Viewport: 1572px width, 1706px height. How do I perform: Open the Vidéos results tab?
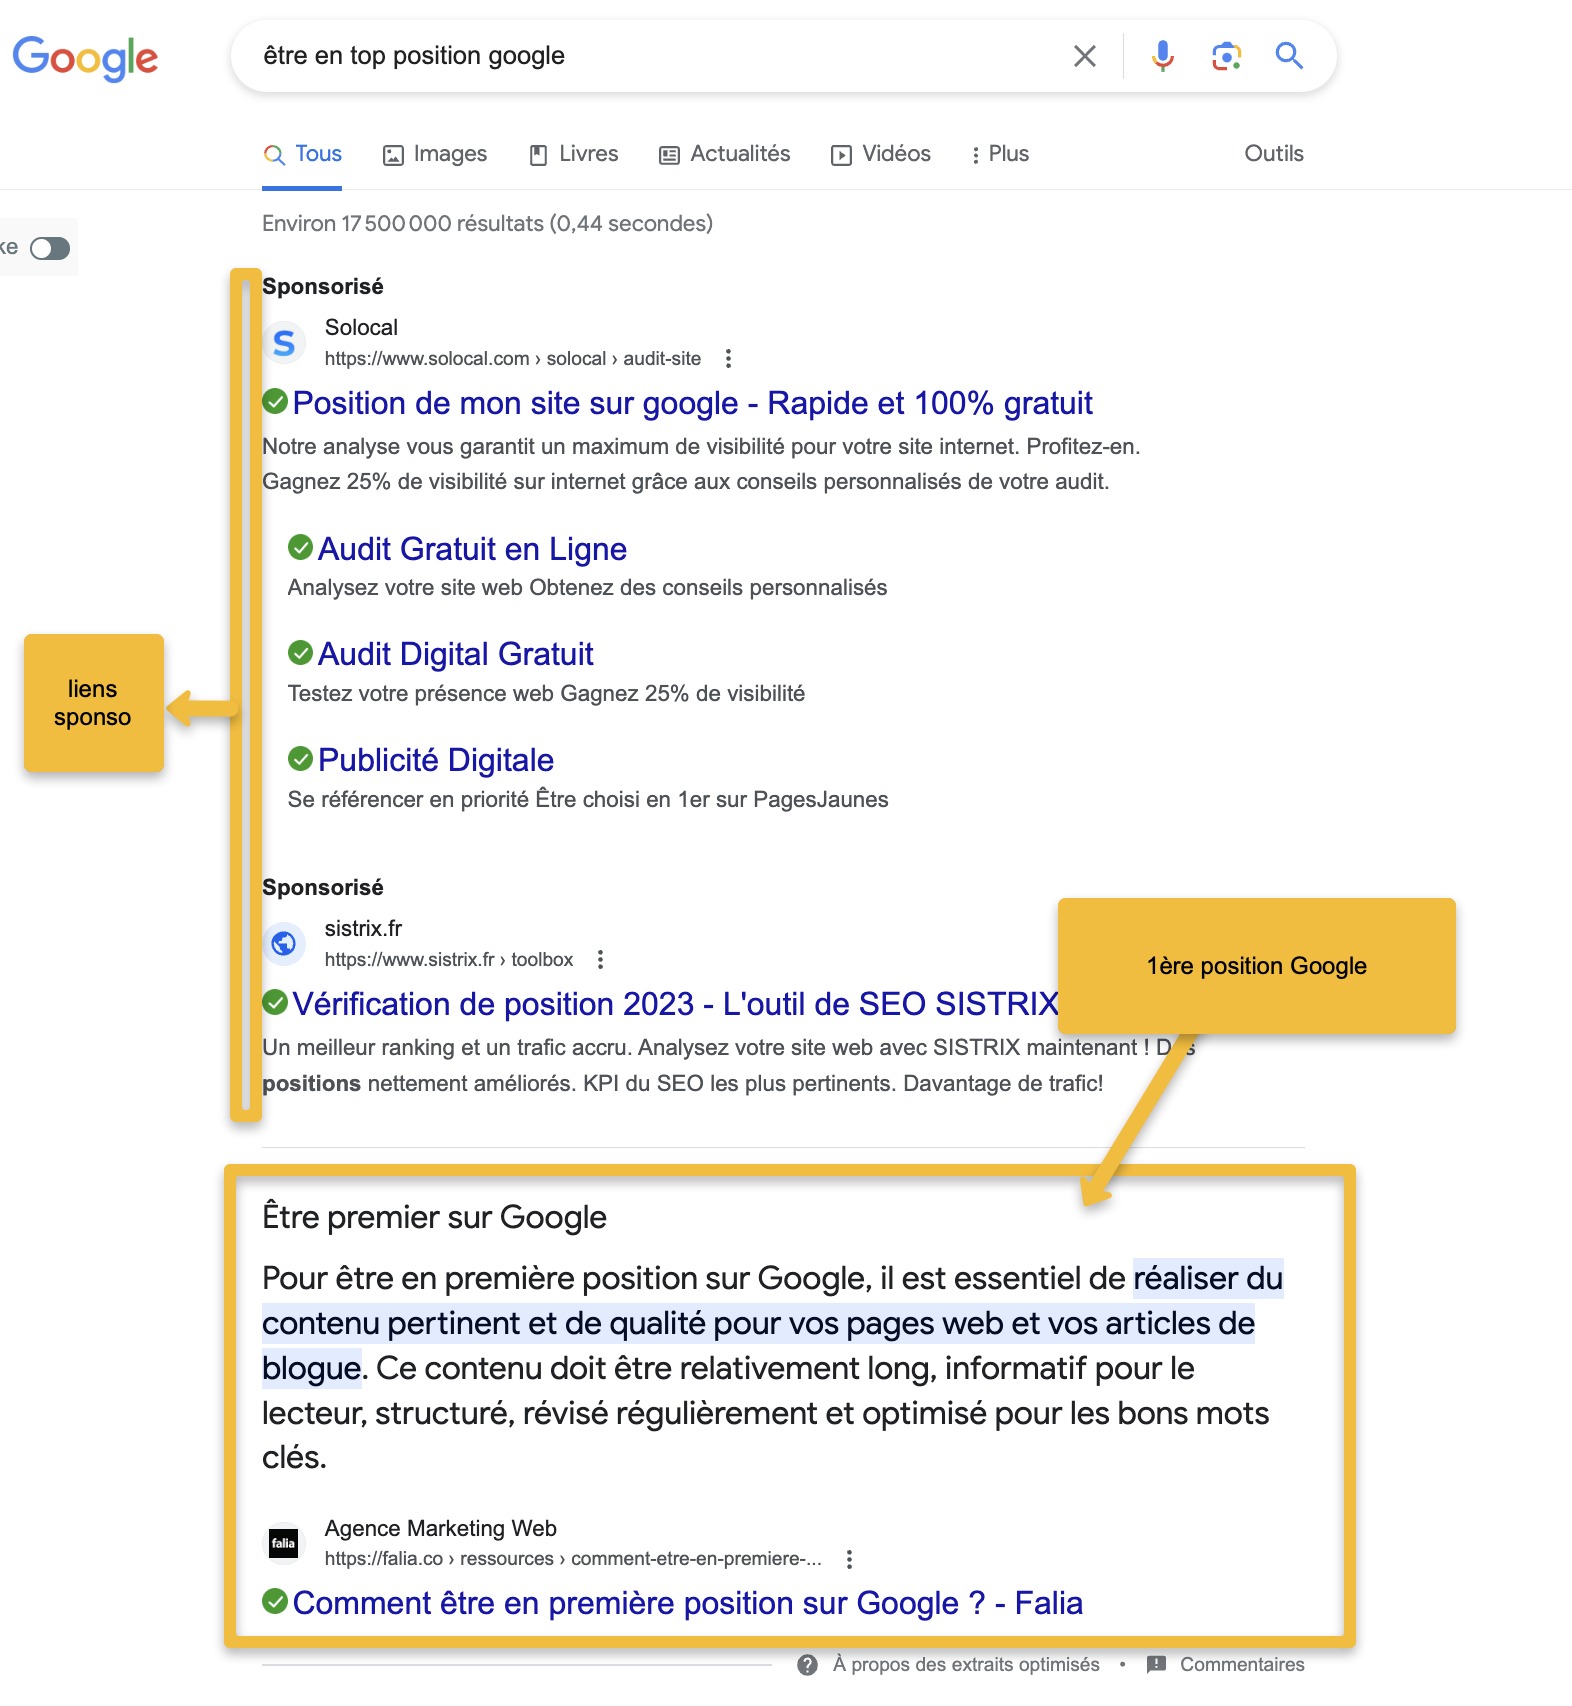[881, 154]
